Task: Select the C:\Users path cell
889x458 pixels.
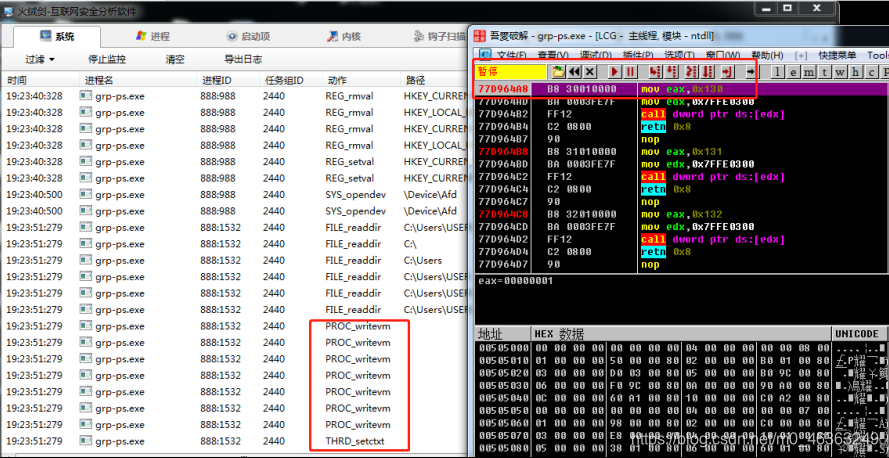Action: pos(422,260)
